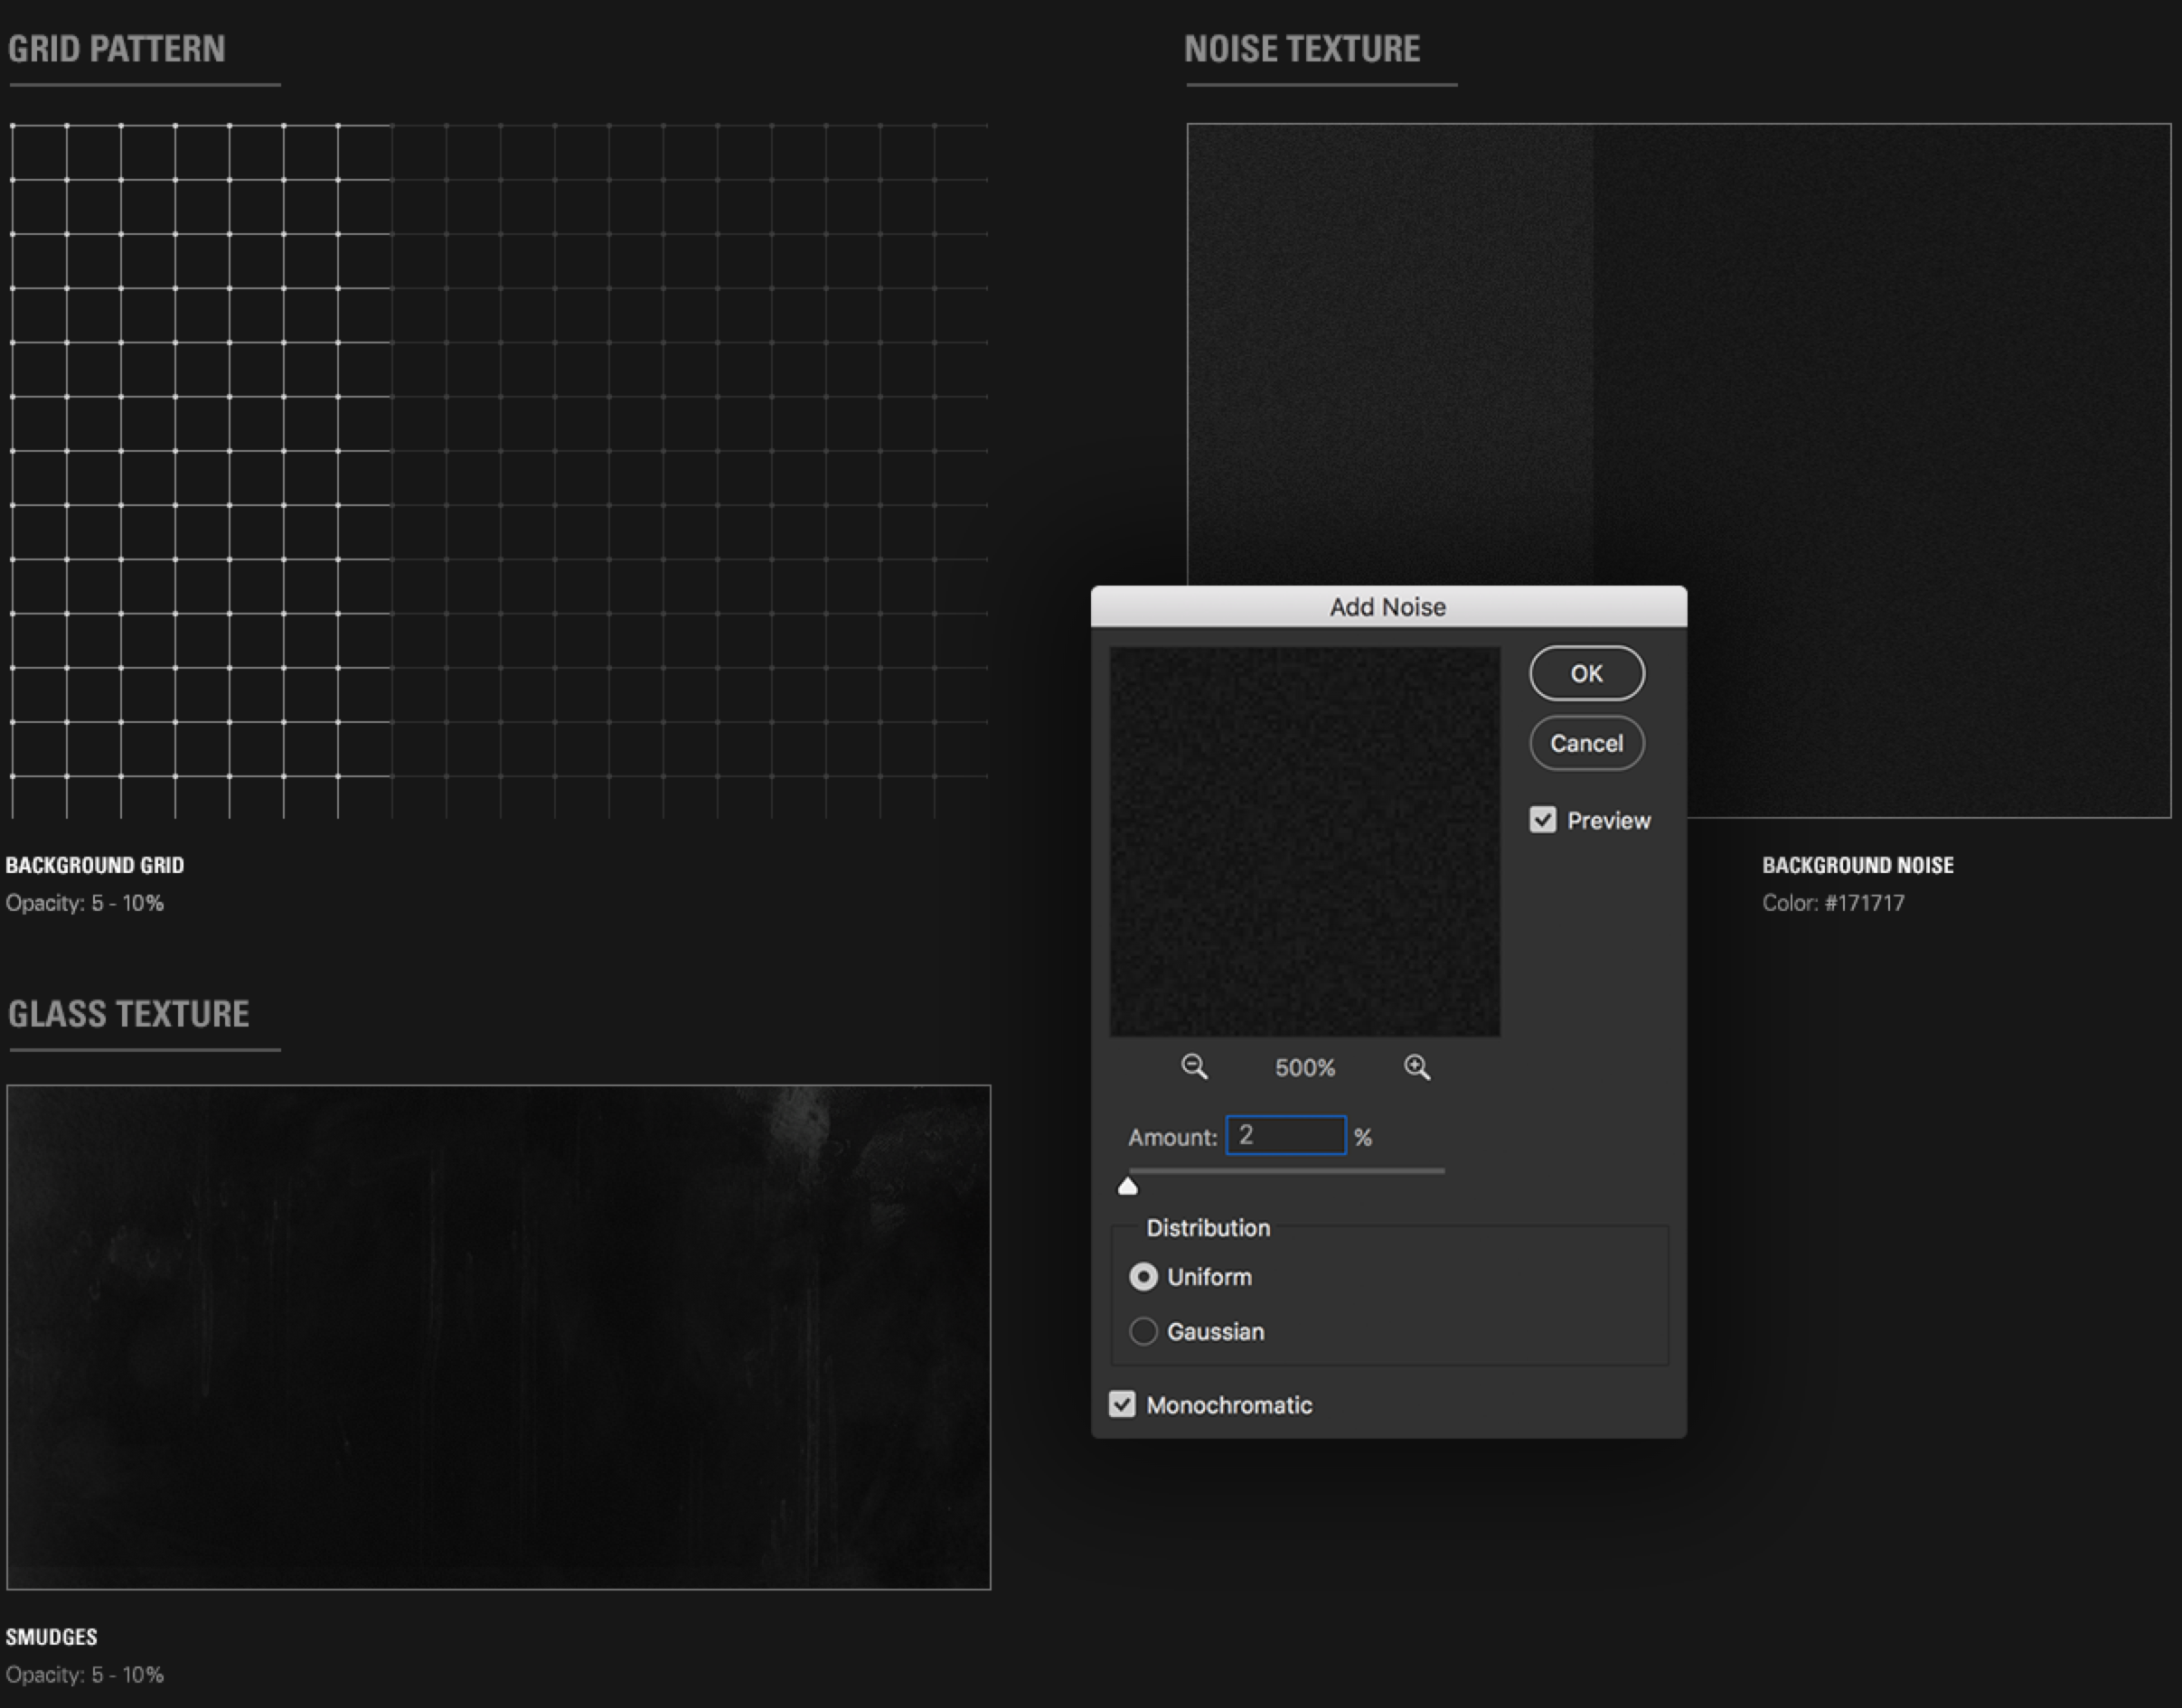Click the Color #171717 label text

pos(1832,903)
